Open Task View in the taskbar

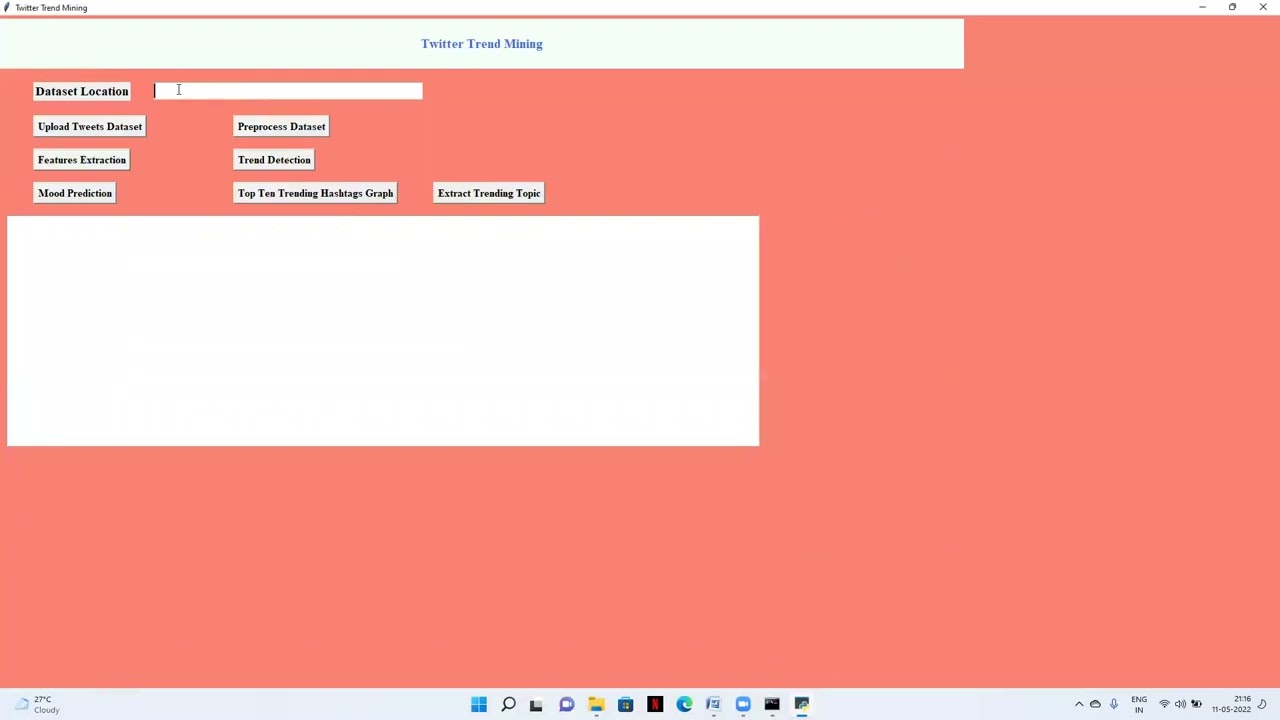(x=537, y=704)
